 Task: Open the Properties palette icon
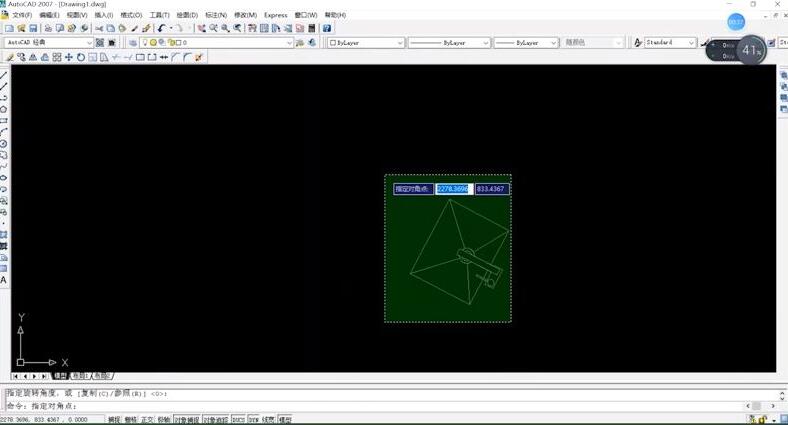click(252, 29)
